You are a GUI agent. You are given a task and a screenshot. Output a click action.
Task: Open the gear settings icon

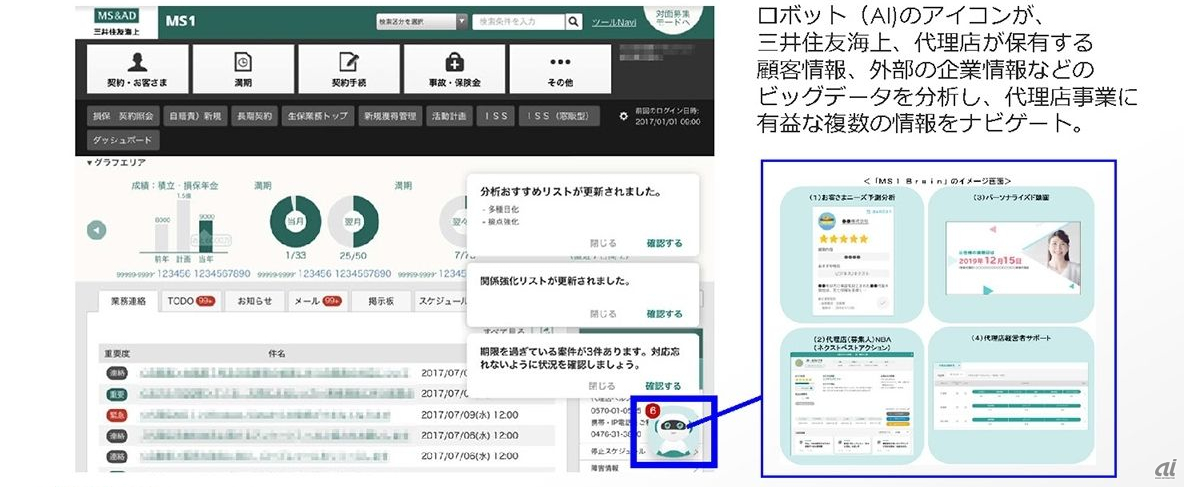[624, 117]
